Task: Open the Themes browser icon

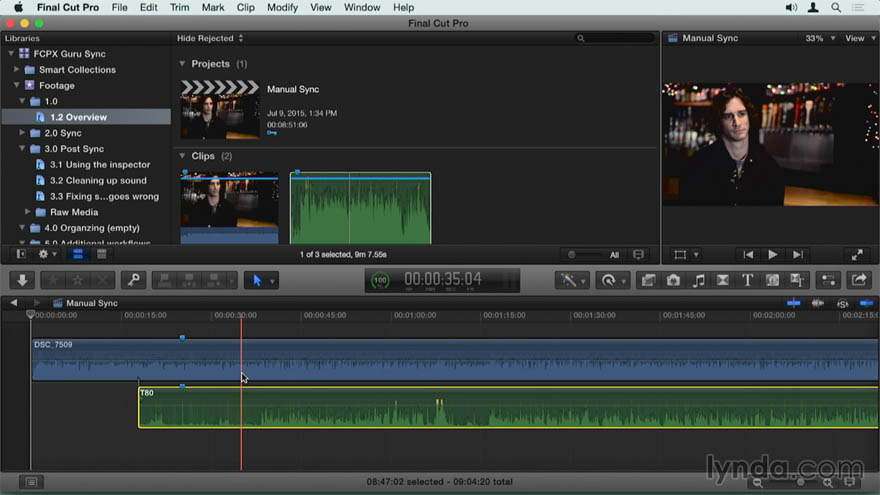Action: [797, 280]
